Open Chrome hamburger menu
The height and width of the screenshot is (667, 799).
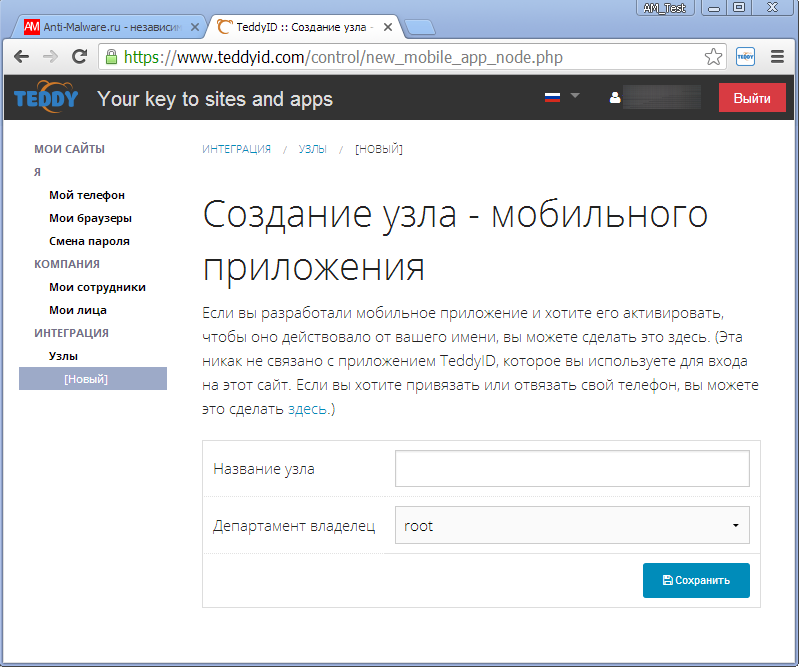pos(777,57)
